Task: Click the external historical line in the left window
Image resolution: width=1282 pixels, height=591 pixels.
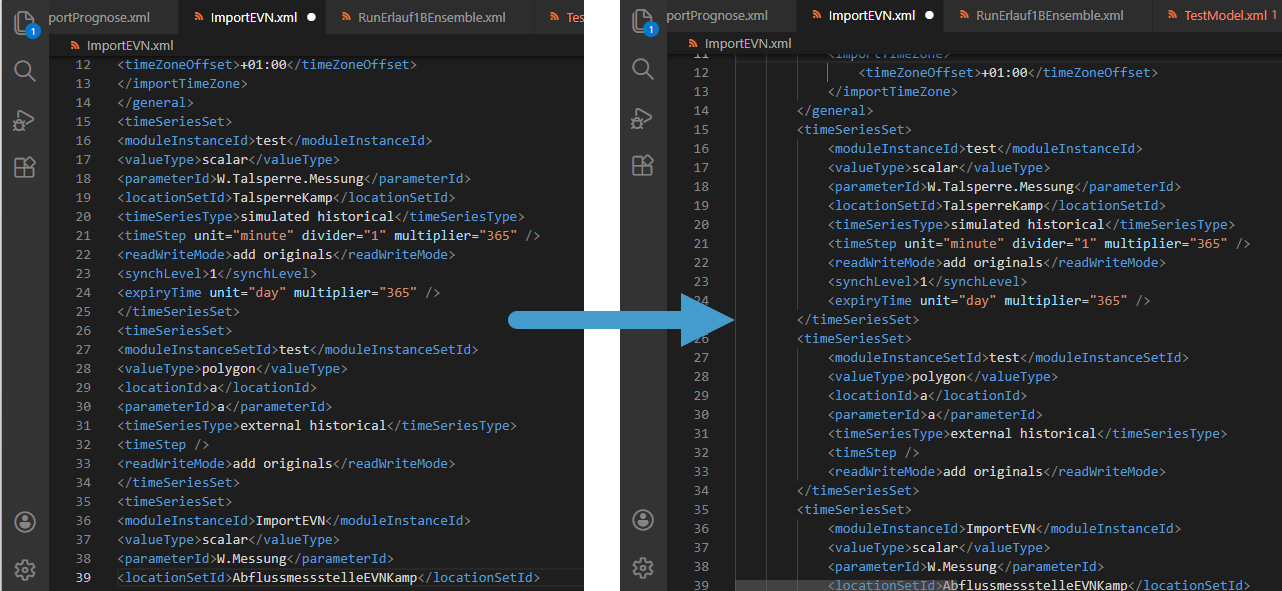Action: point(317,425)
